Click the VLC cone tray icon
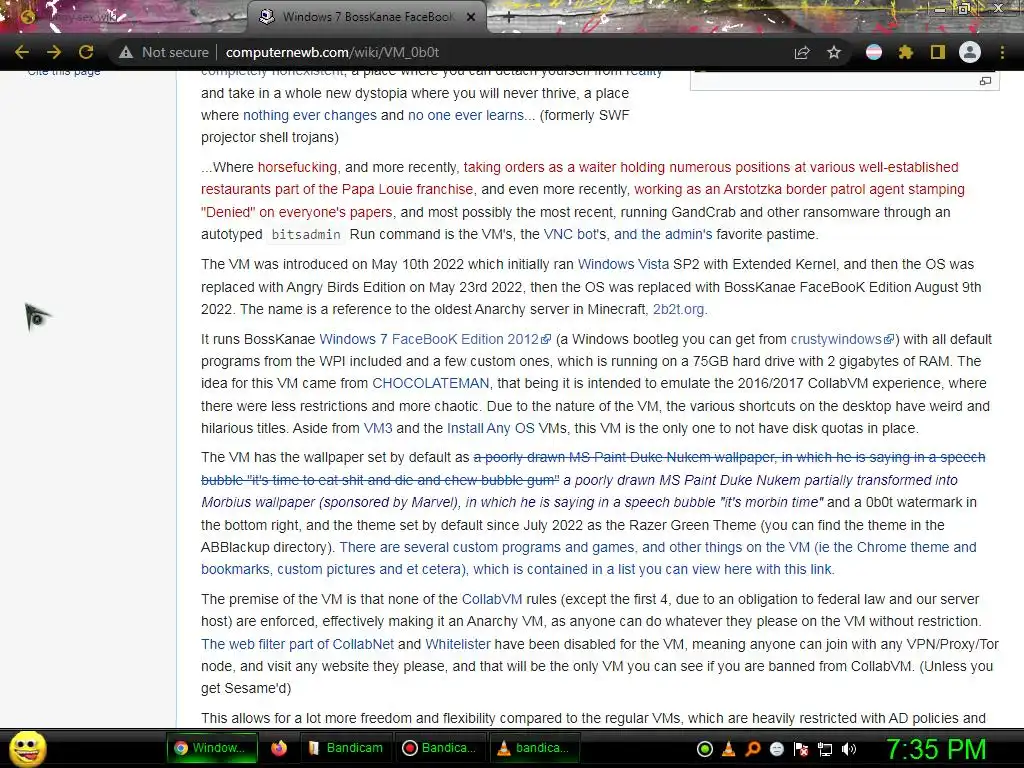Viewport: 1024px width, 768px height. tap(729, 750)
